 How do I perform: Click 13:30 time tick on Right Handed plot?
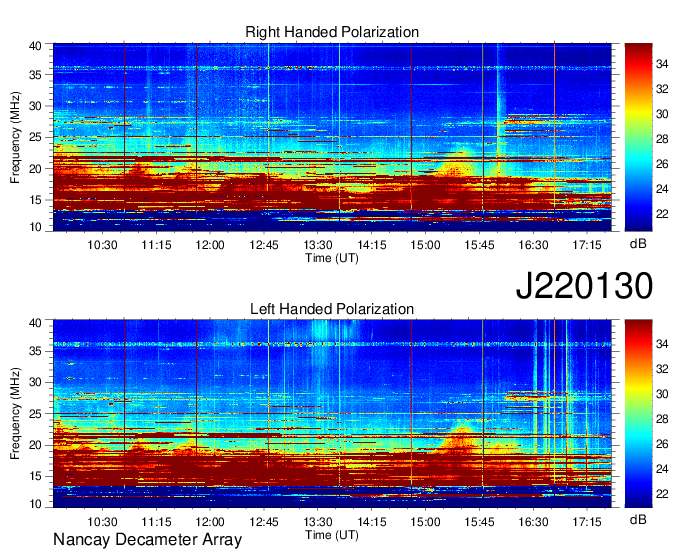(318, 245)
